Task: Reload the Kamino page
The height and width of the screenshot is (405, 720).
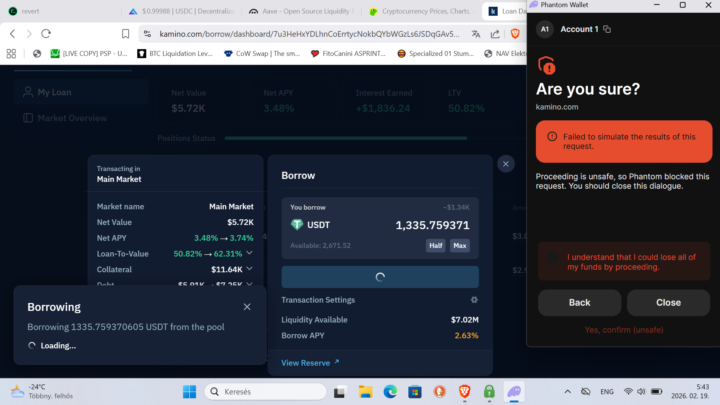Action: 46,34
